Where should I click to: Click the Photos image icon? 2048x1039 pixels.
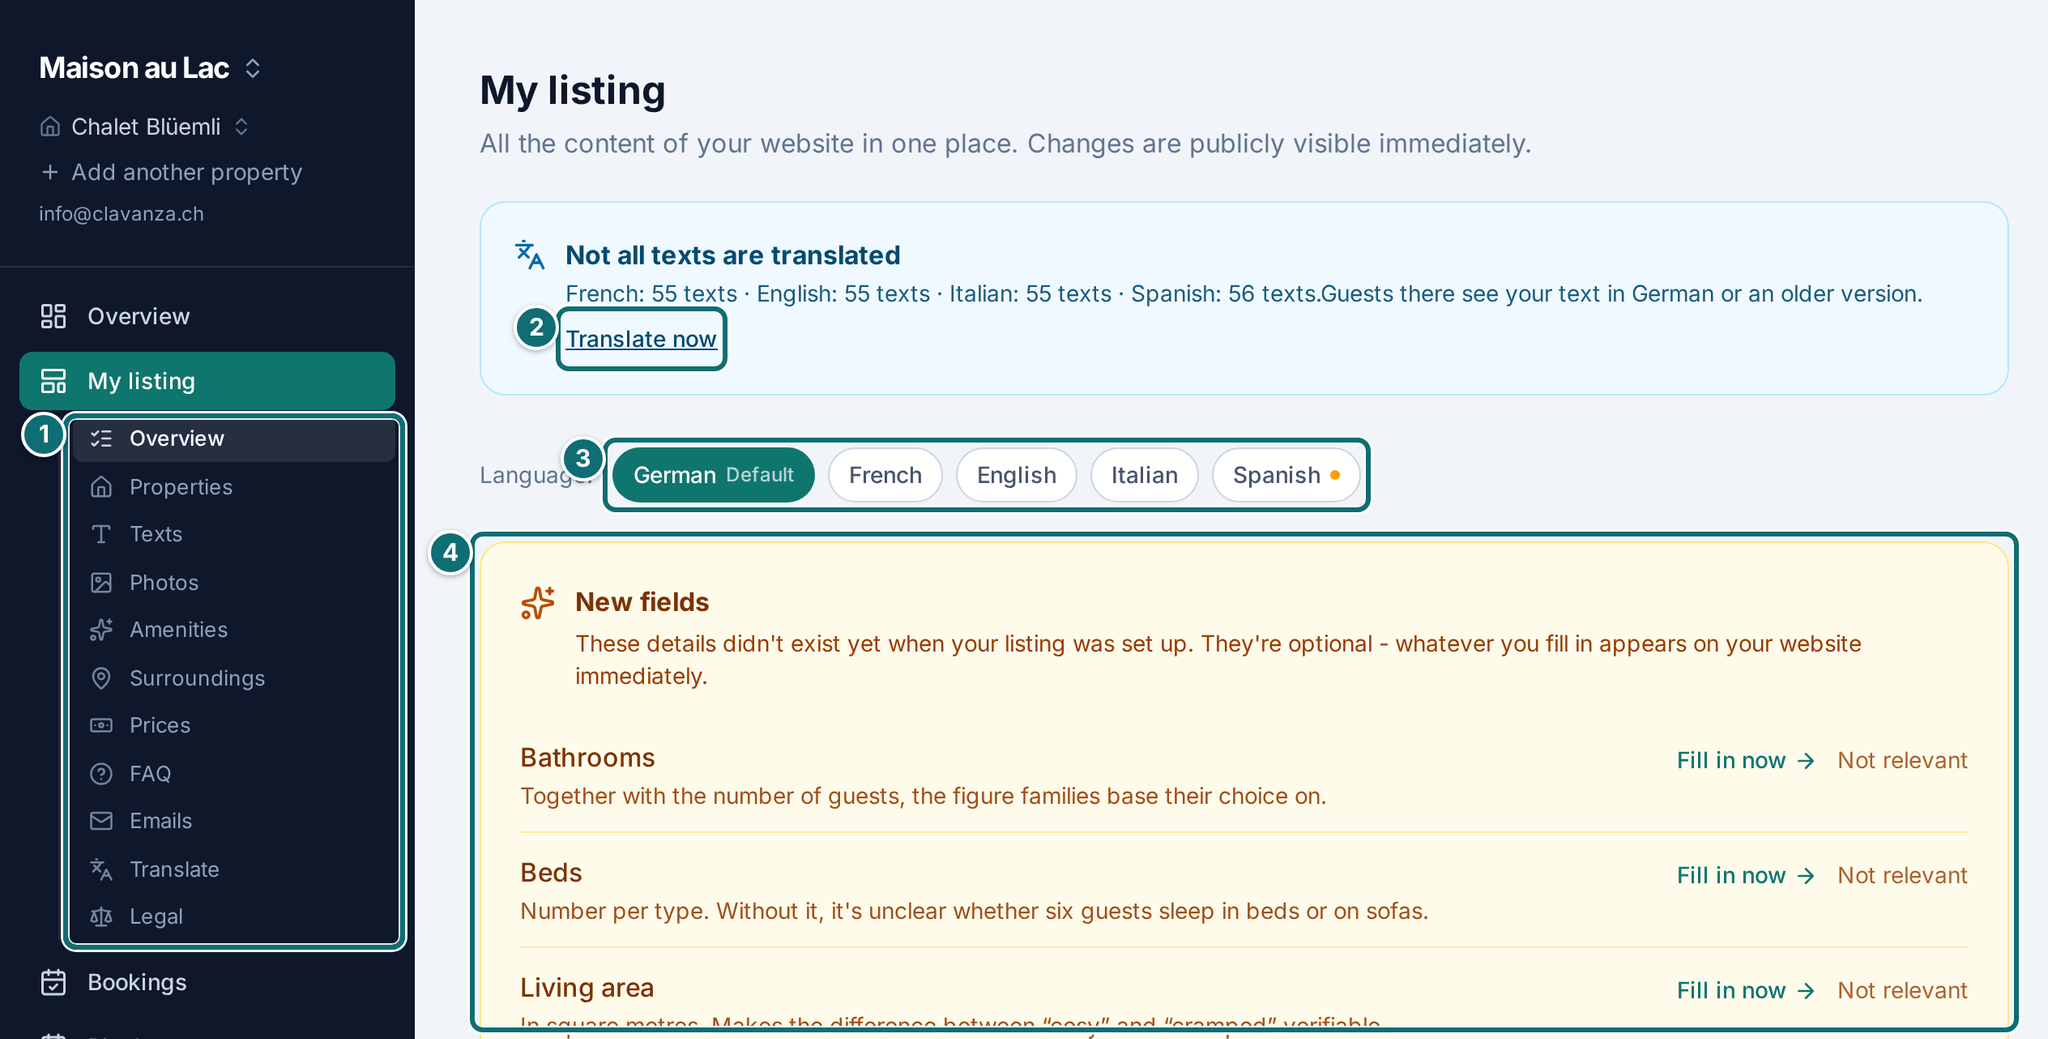click(101, 582)
